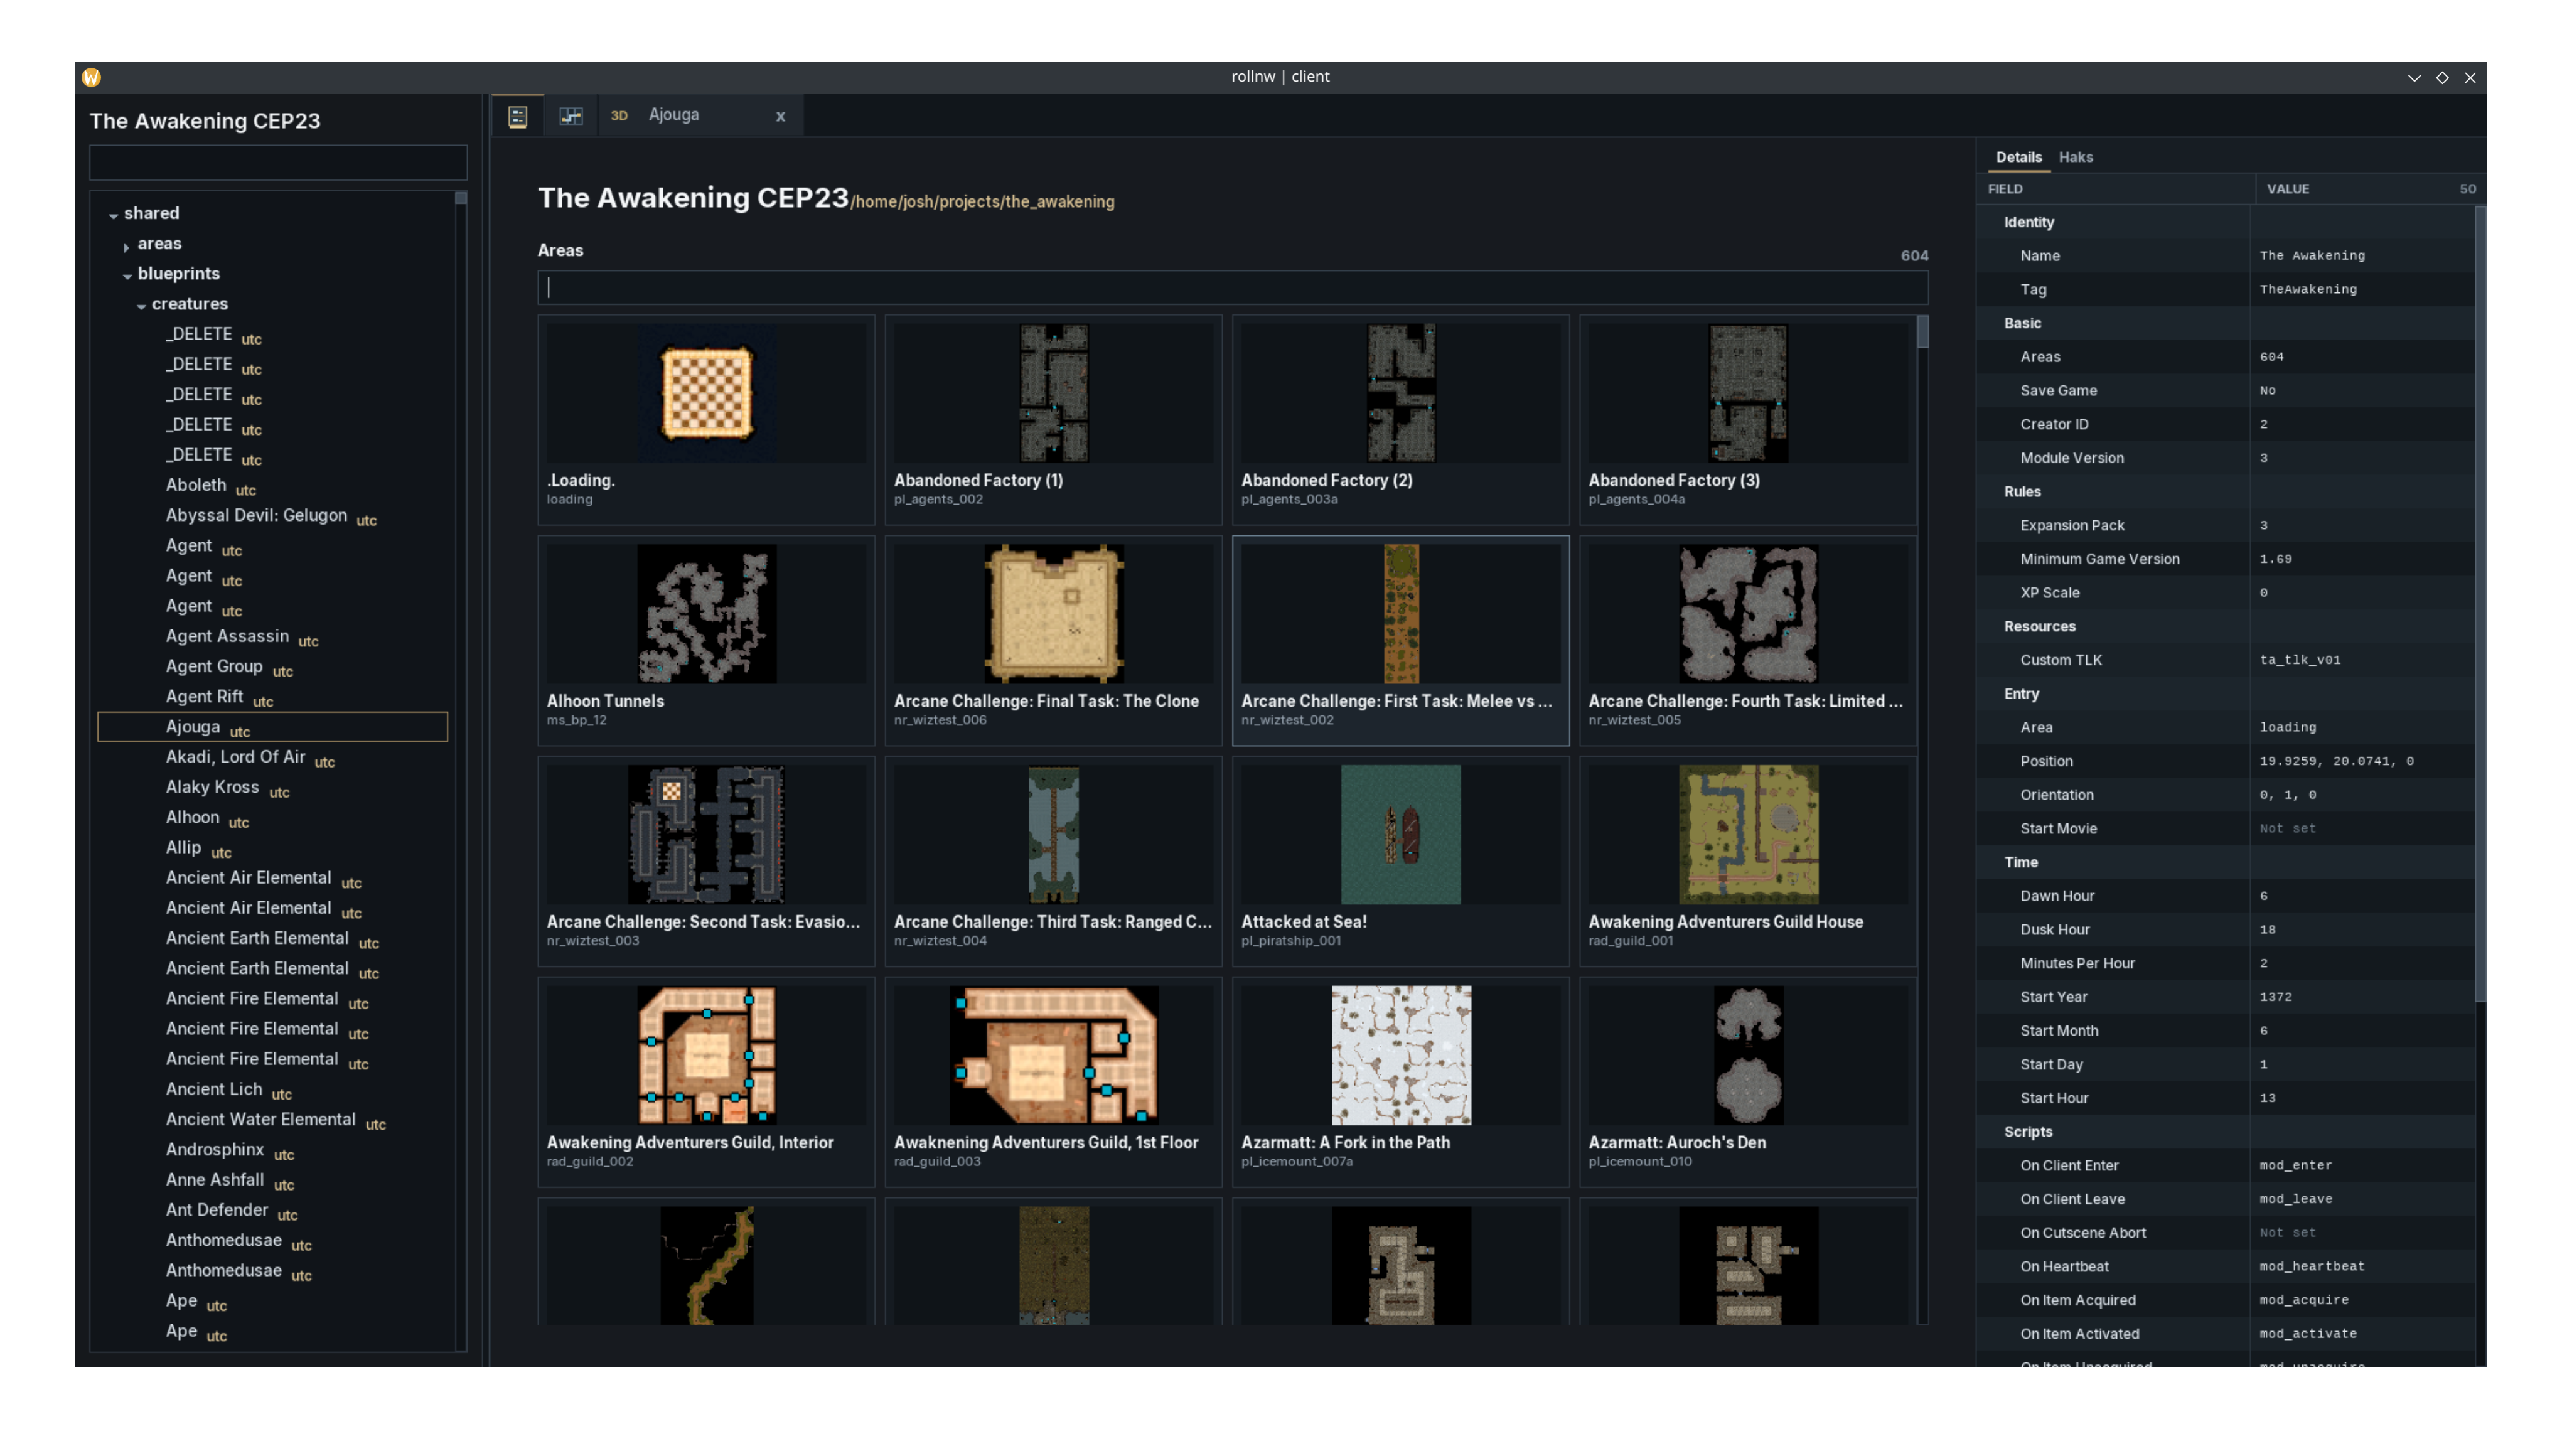Viewport: 2562px width, 1456px height.
Task: Open Awakening Adventurers Guild, Interior area
Action: [x=706, y=1082]
